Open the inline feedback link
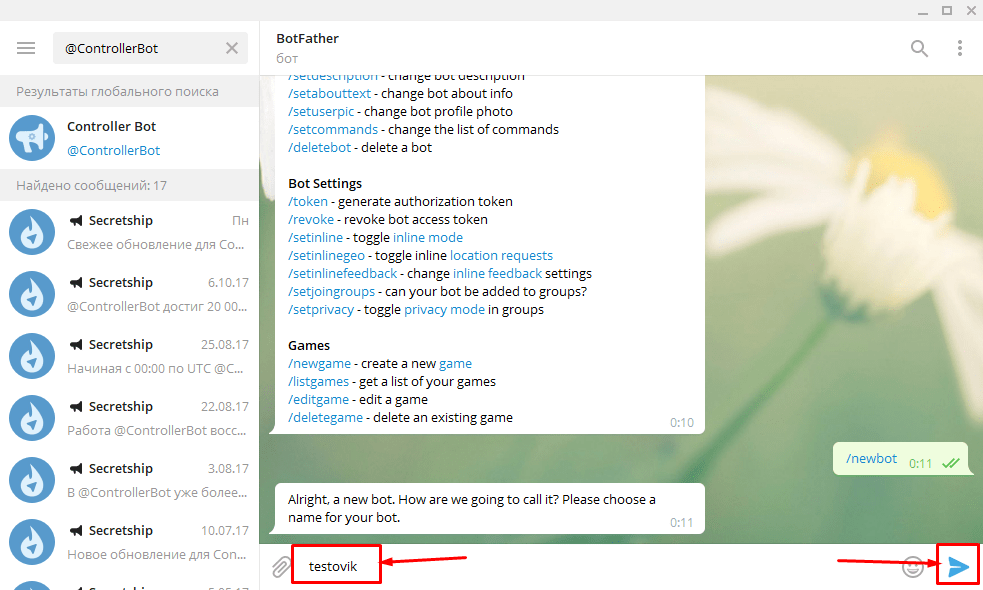Screen dimensions: 983x590 [497, 273]
